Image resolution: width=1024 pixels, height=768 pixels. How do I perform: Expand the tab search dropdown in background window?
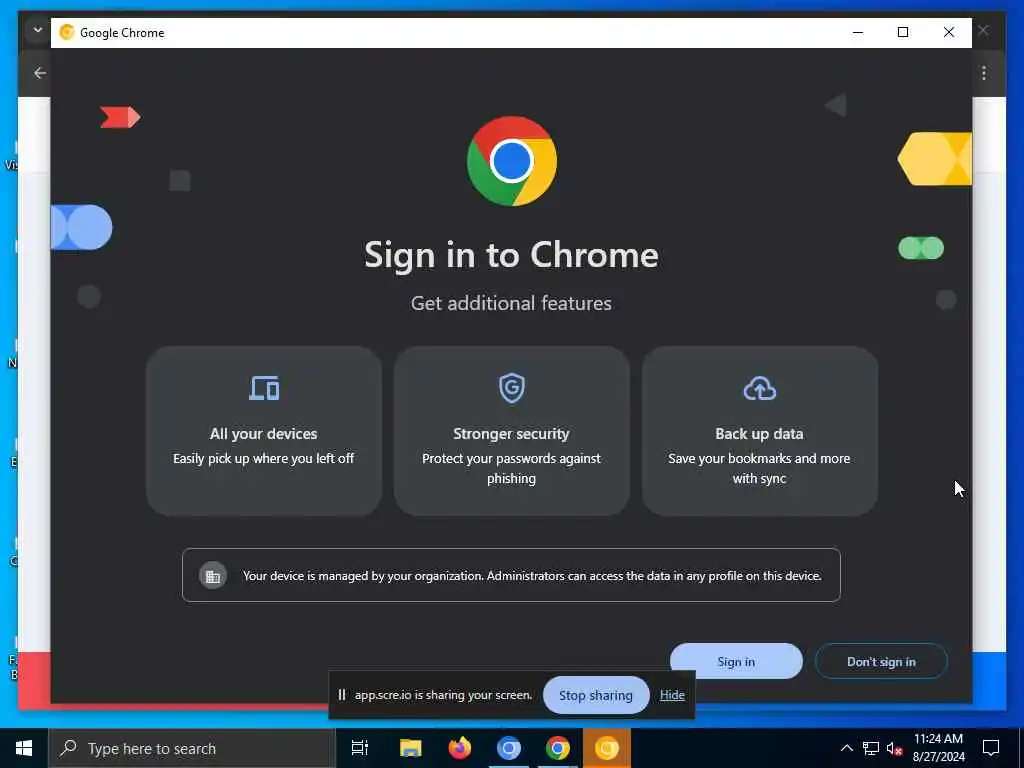(37, 30)
